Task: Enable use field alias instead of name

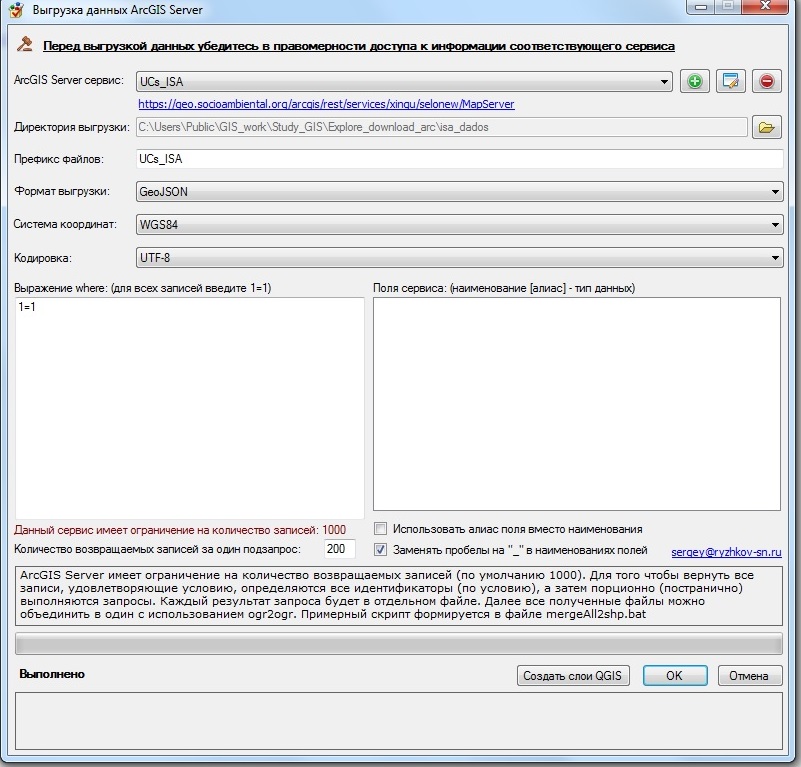Action: pyautogui.click(x=381, y=529)
